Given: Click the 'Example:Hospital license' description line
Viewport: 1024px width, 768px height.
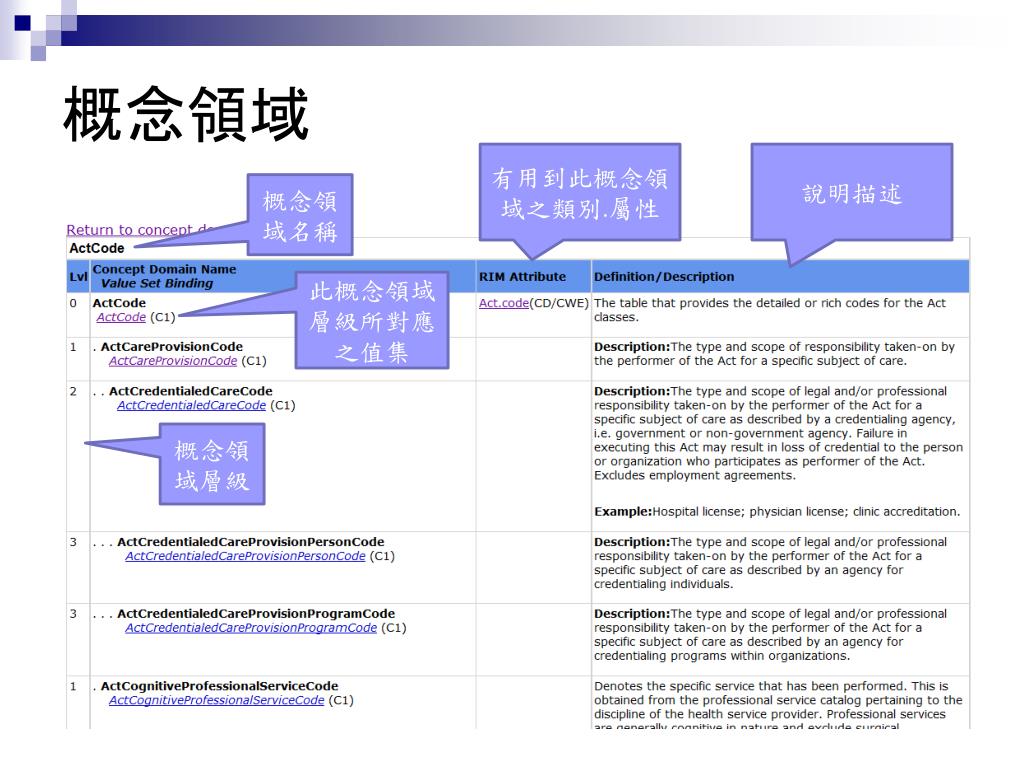Looking at the screenshot, I should [777, 511].
